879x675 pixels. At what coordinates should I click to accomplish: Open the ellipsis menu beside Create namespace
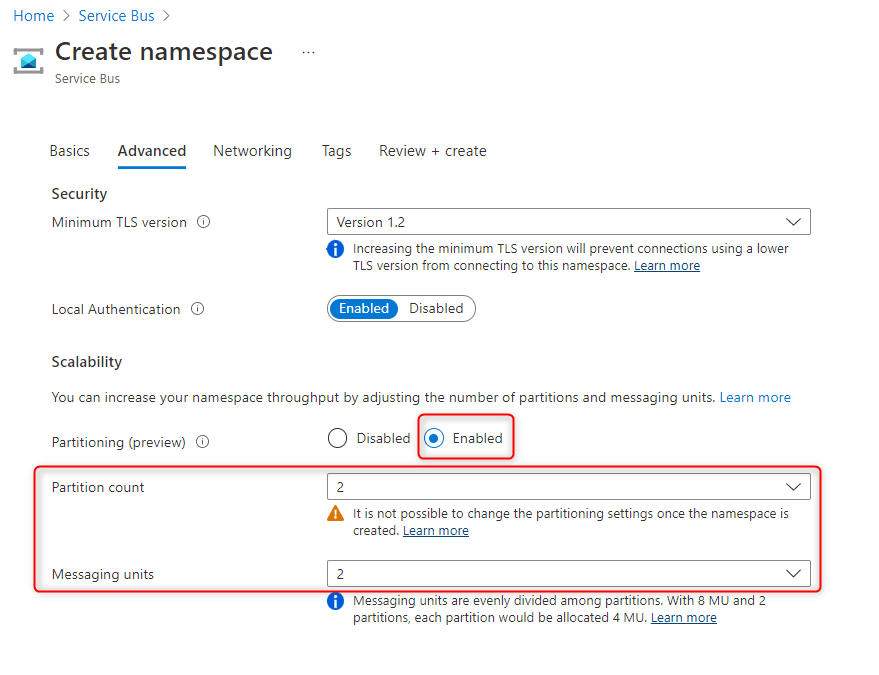pyautogui.click(x=308, y=52)
